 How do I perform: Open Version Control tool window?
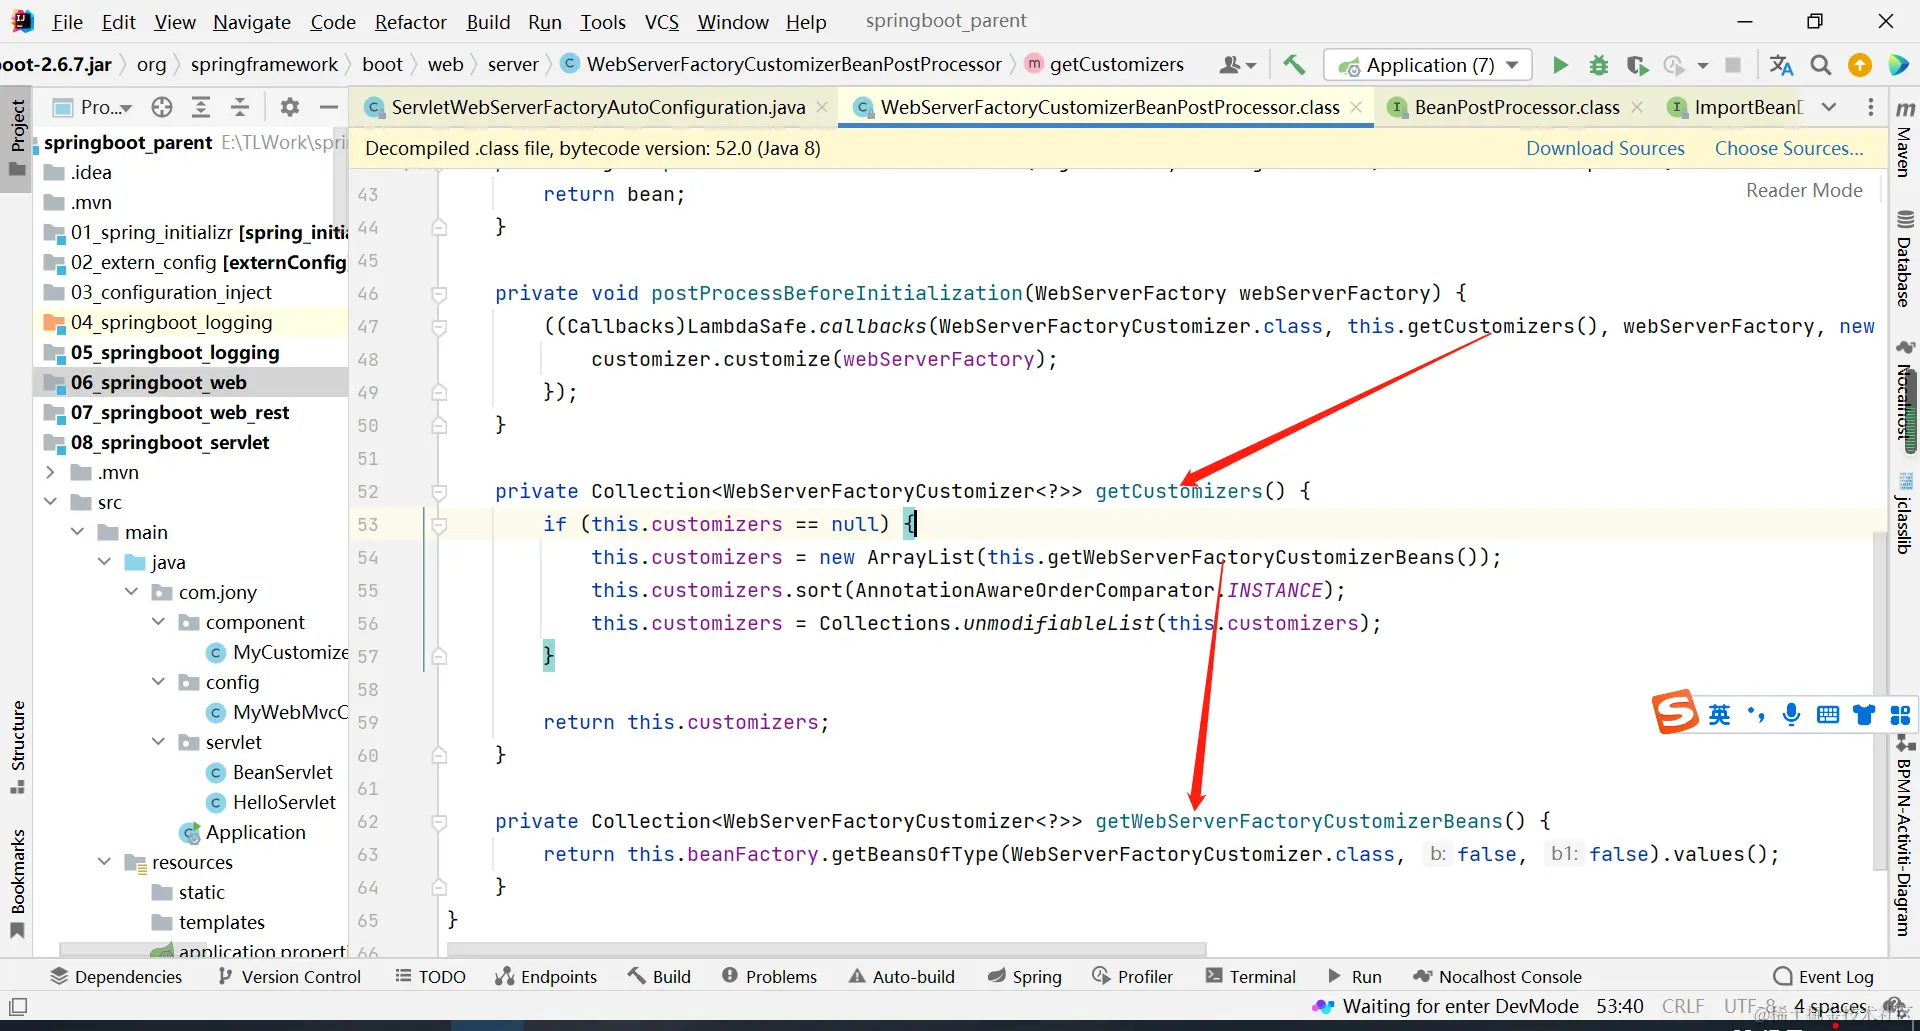click(289, 977)
